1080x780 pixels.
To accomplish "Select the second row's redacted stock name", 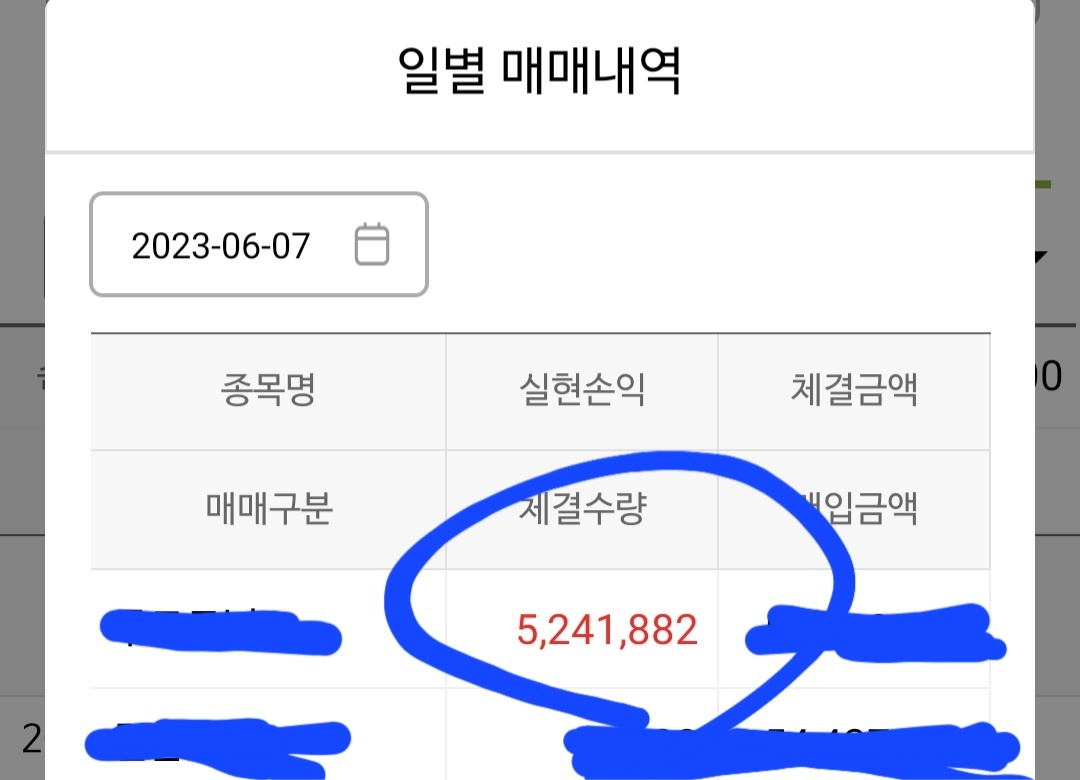I will [217, 744].
